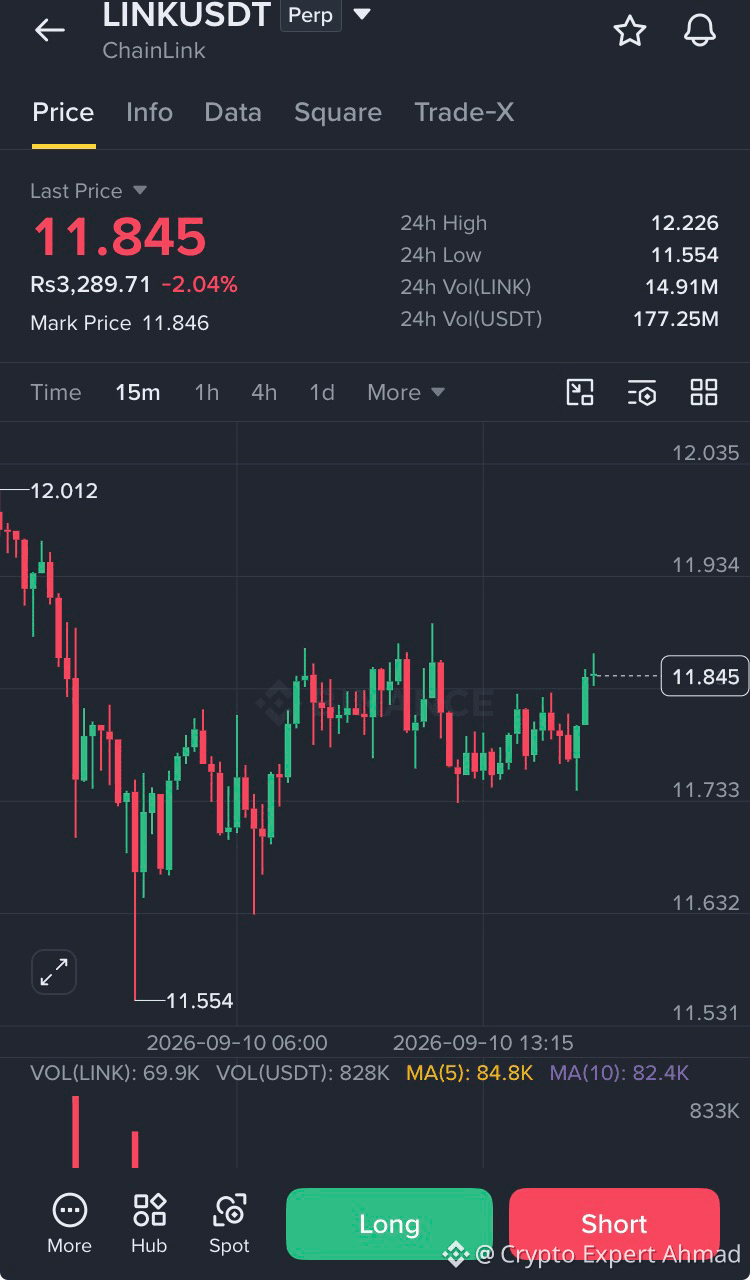Viewport: 750px width, 1280px height.
Task: Select the 1h timeframe
Action: 206,392
